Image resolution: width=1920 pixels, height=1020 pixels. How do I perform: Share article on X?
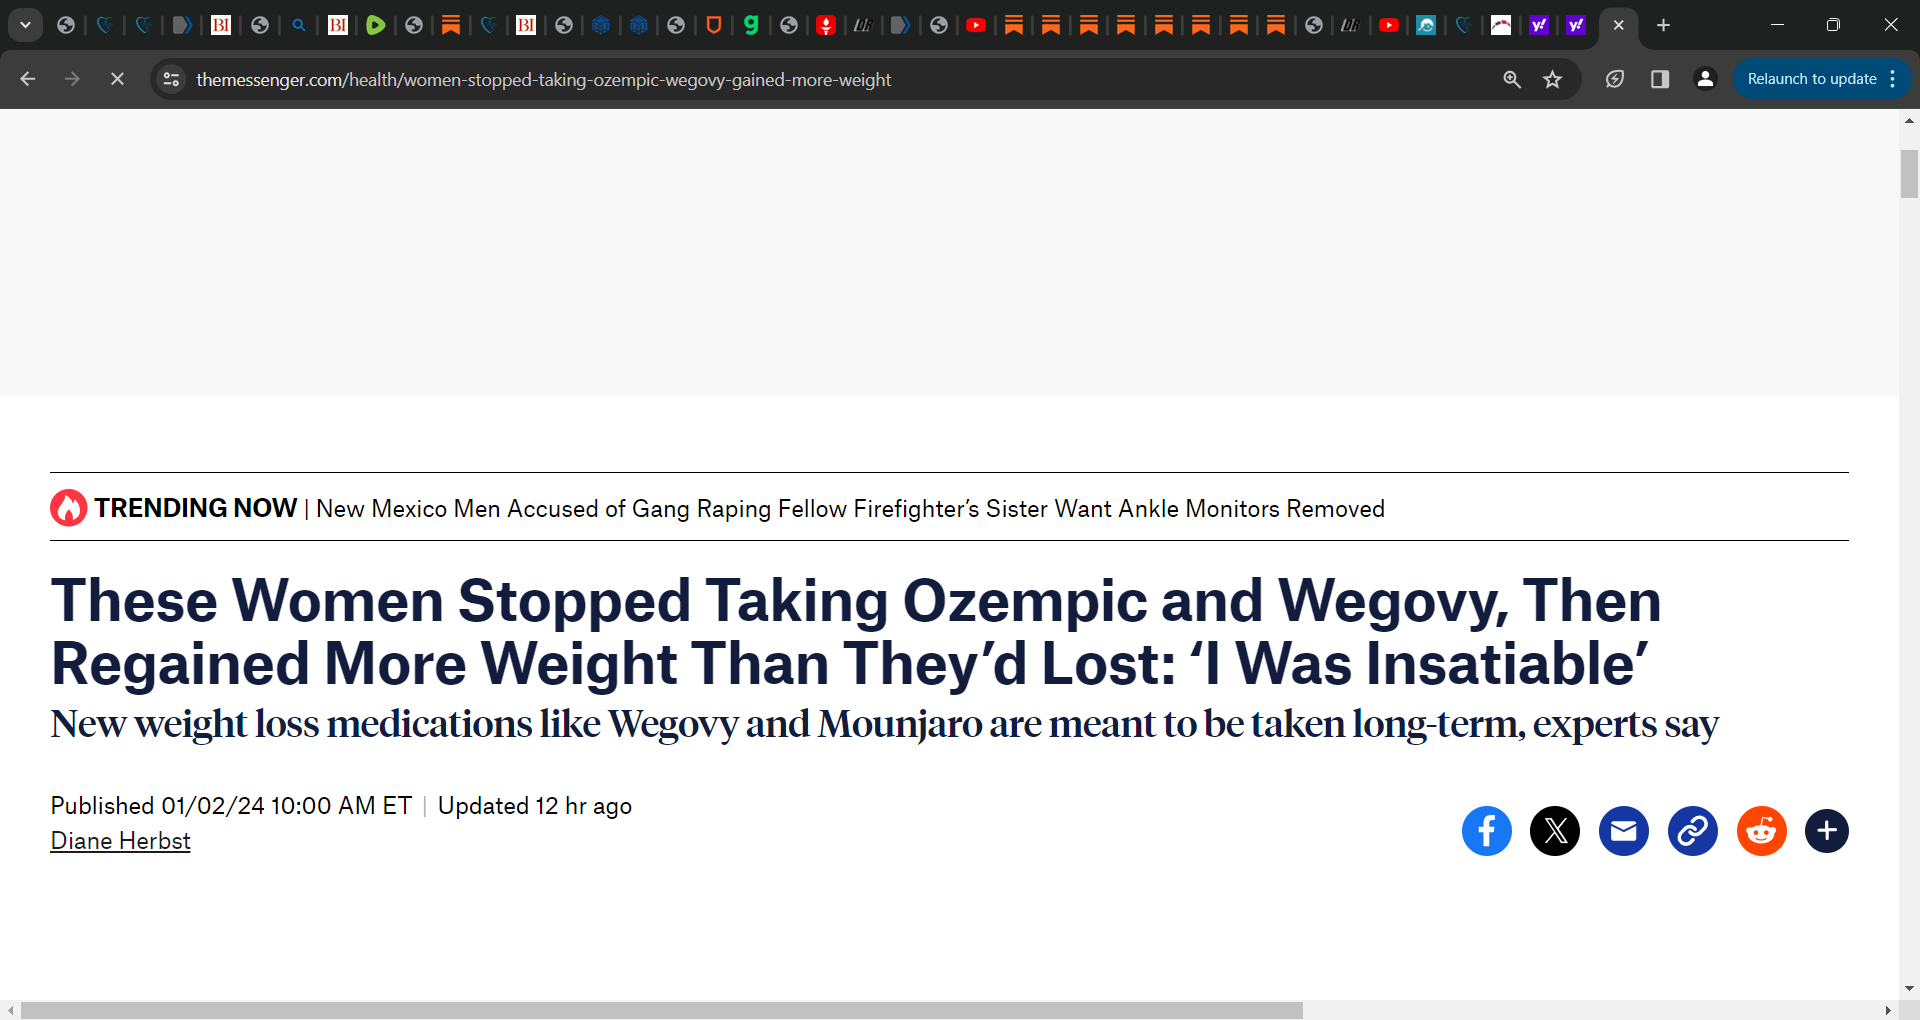(1555, 831)
